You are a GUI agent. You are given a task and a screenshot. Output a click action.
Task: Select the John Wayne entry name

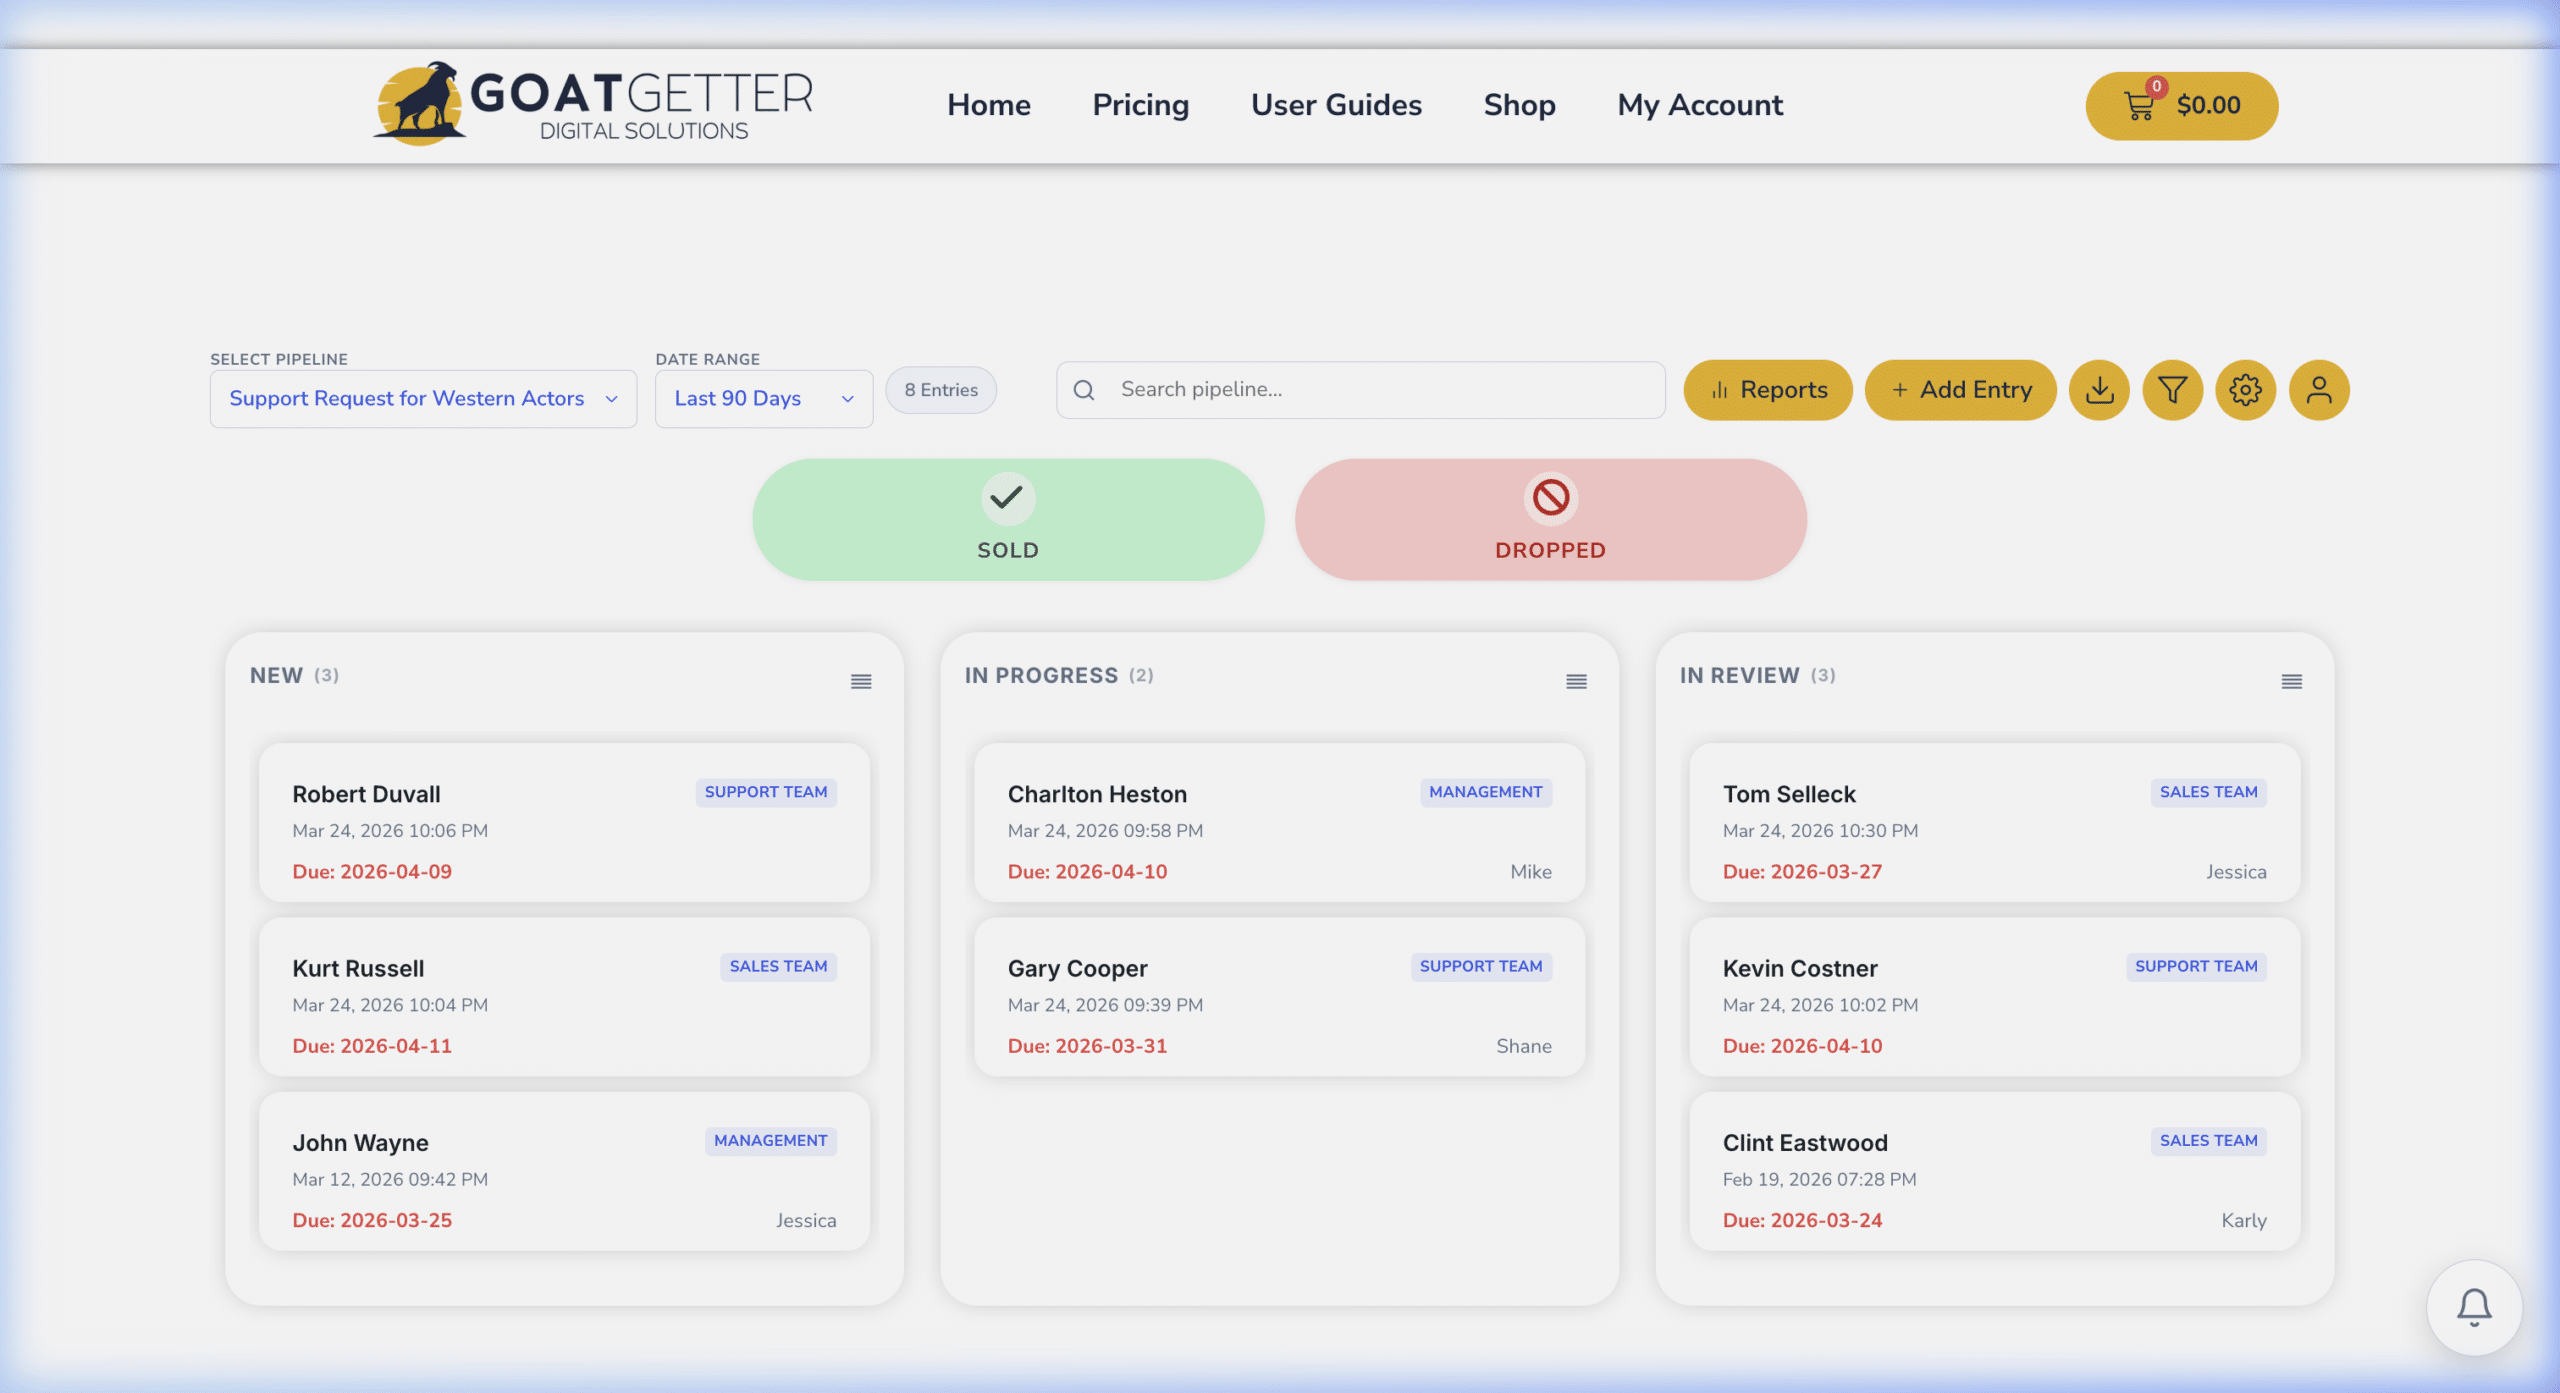coord(360,1143)
